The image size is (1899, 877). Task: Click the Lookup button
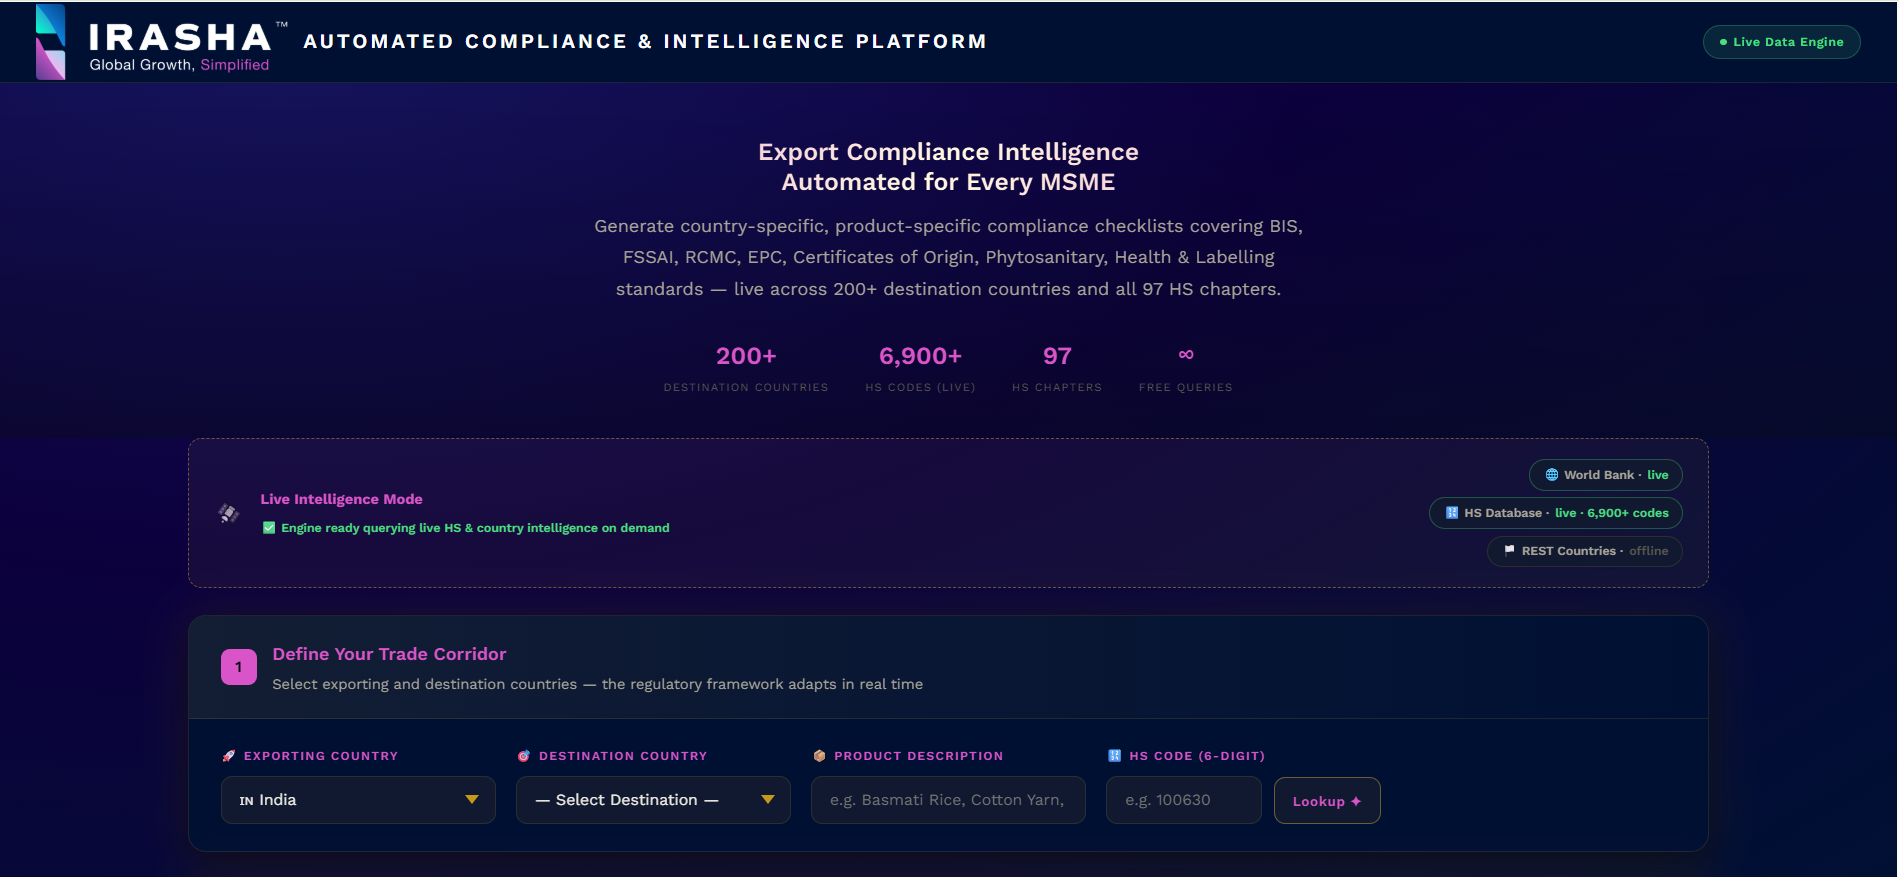pos(1327,801)
